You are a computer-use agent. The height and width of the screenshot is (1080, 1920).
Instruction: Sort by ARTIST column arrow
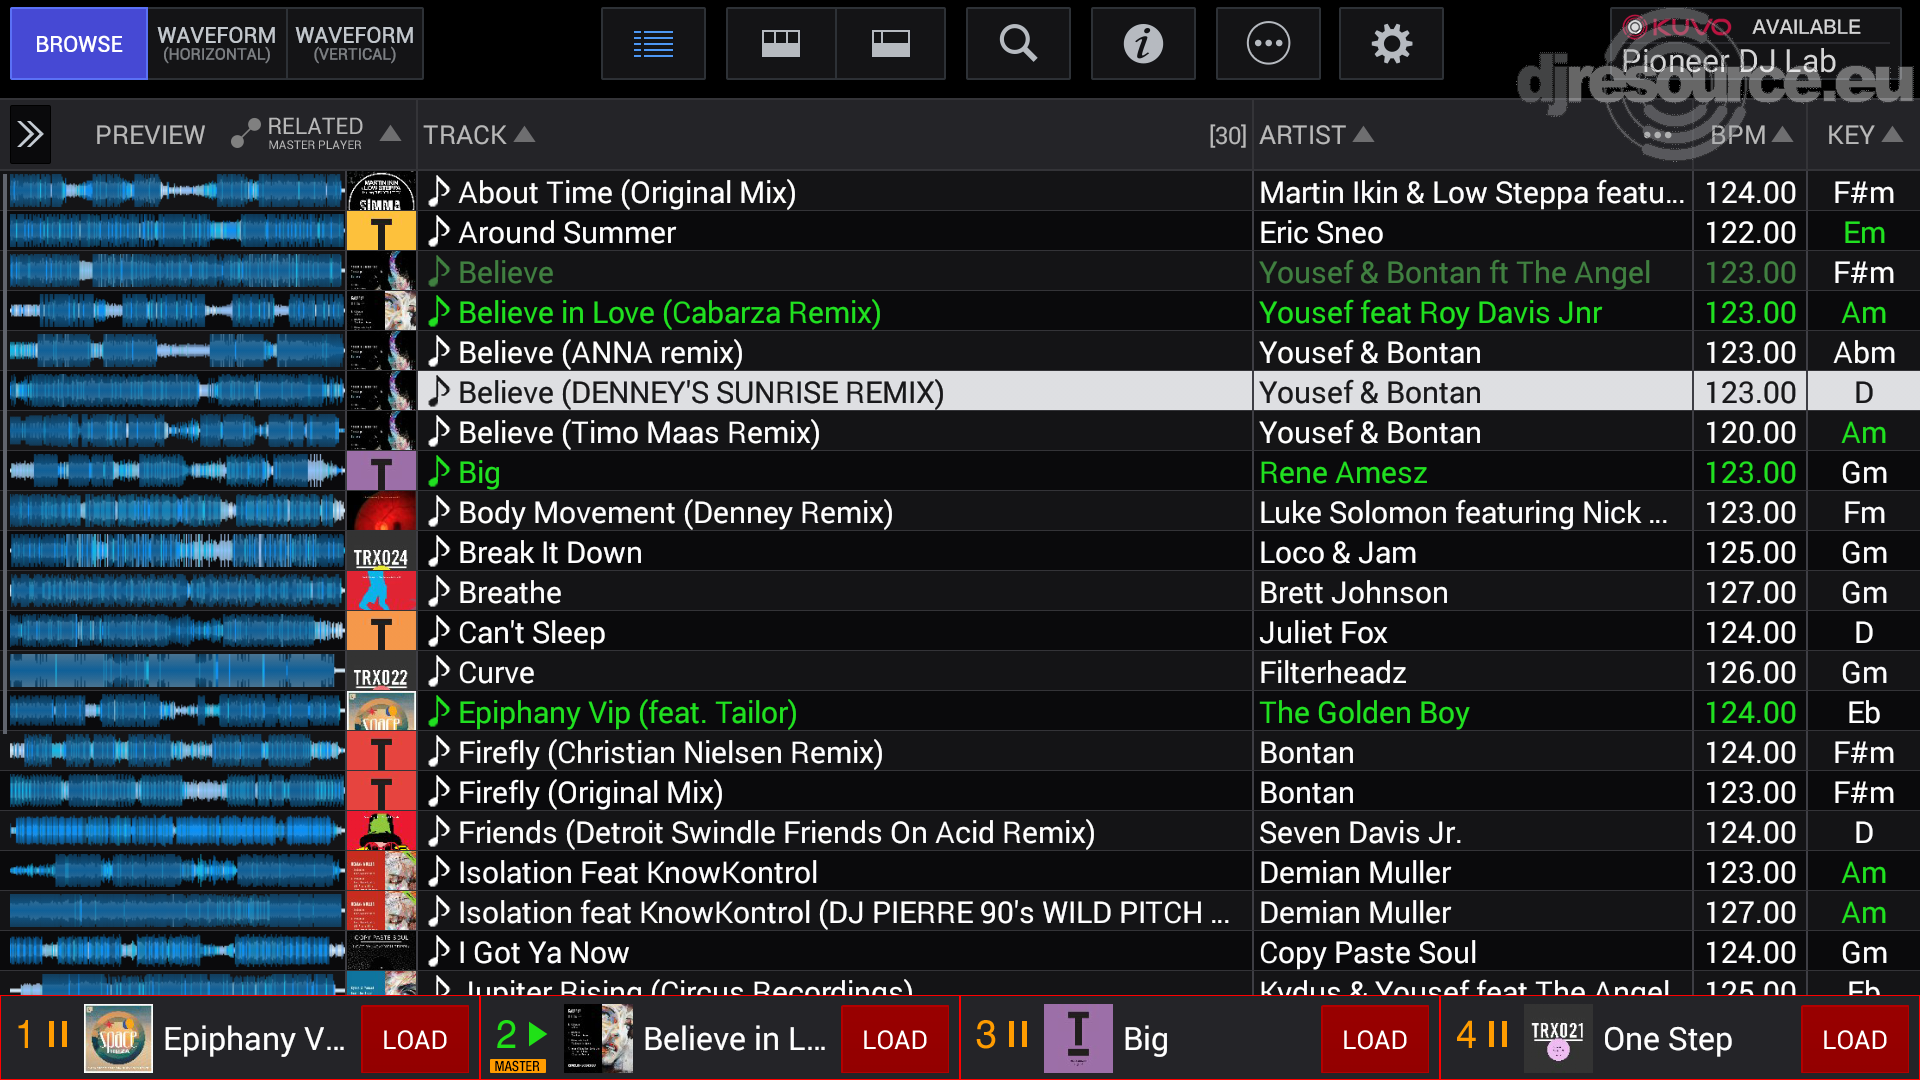(x=1363, y=134)
